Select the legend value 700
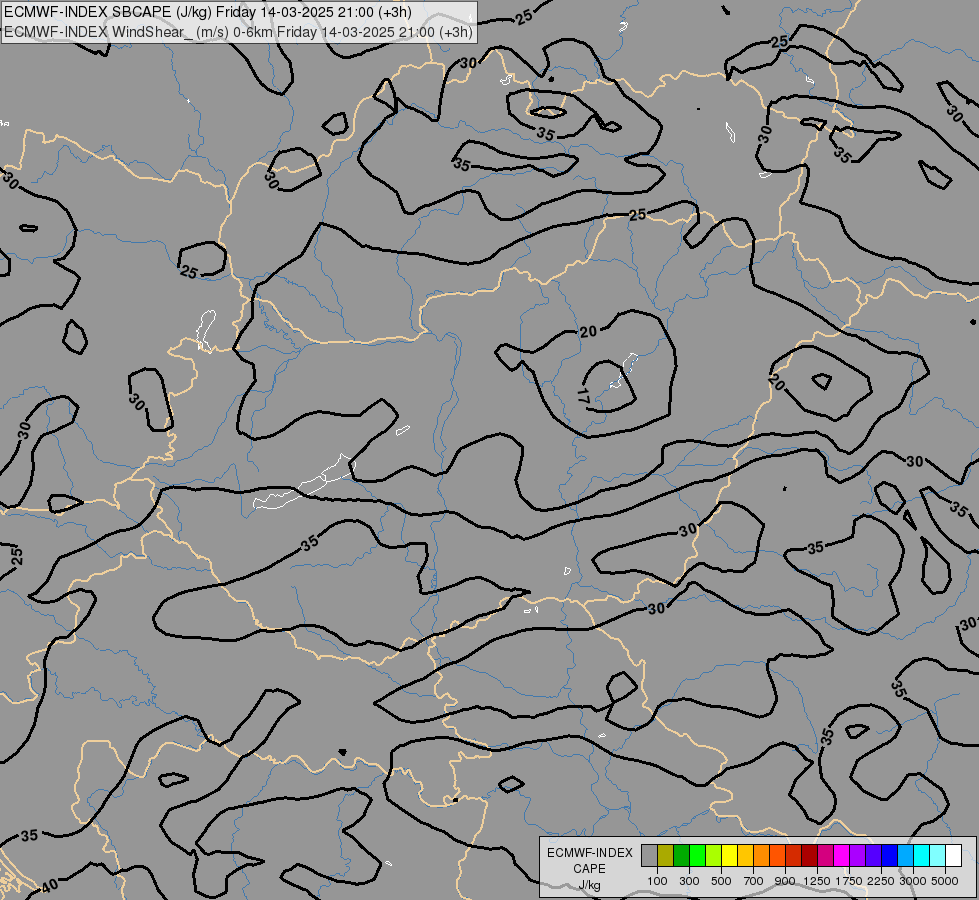Image resolution: width=979 pixels, height=900 pixels. [x=754, y=881]
